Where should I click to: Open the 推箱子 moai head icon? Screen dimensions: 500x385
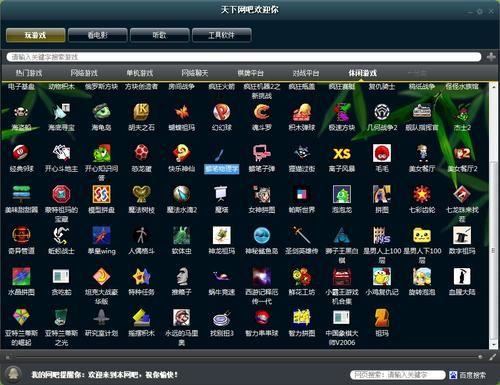182,276
